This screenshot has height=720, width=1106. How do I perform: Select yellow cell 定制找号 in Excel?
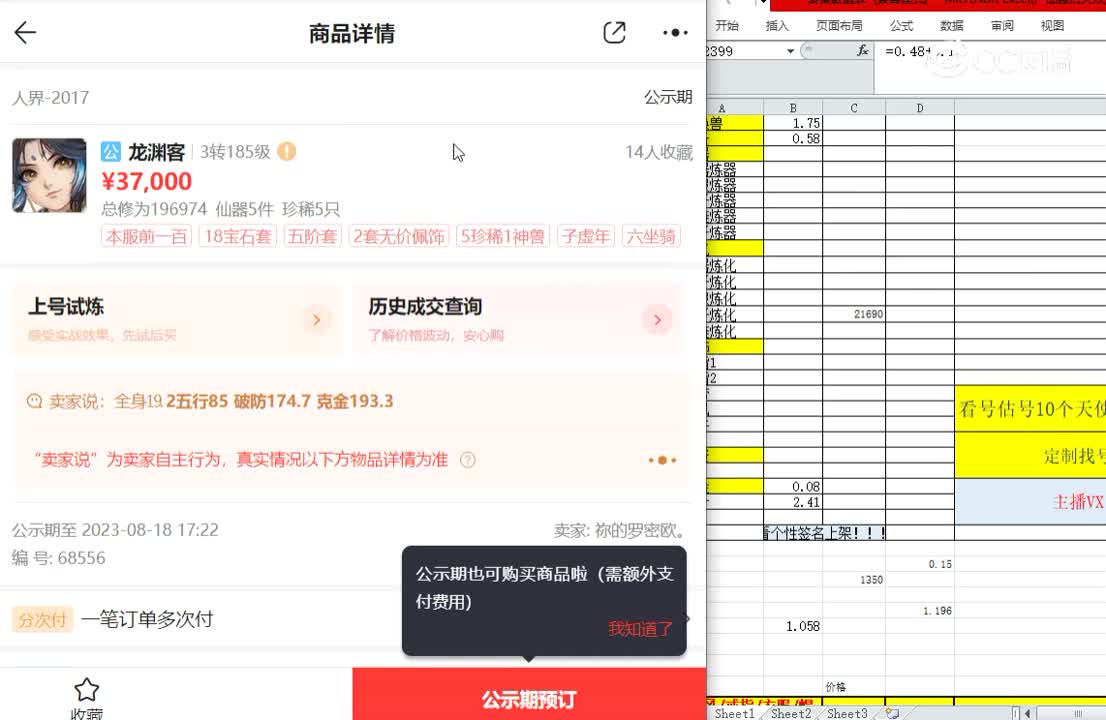1031,456
